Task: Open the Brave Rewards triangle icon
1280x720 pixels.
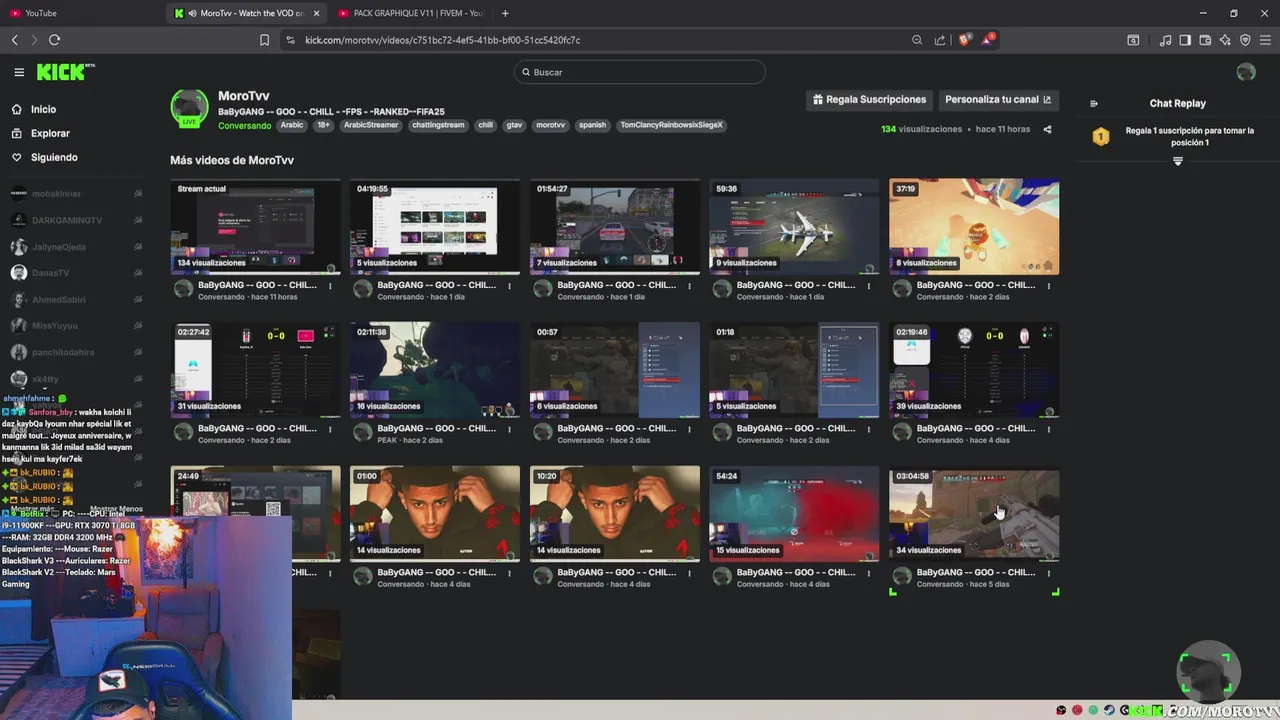Action: click(x=988, y=40)
